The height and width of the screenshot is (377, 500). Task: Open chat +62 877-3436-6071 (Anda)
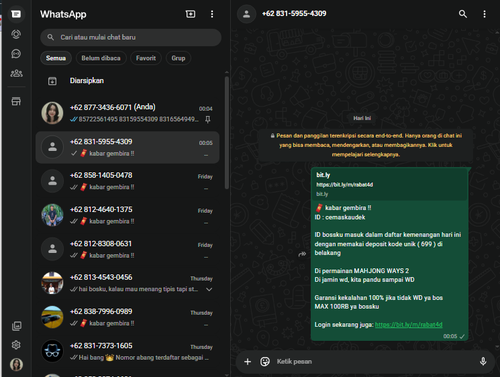[x=127, y=113]
